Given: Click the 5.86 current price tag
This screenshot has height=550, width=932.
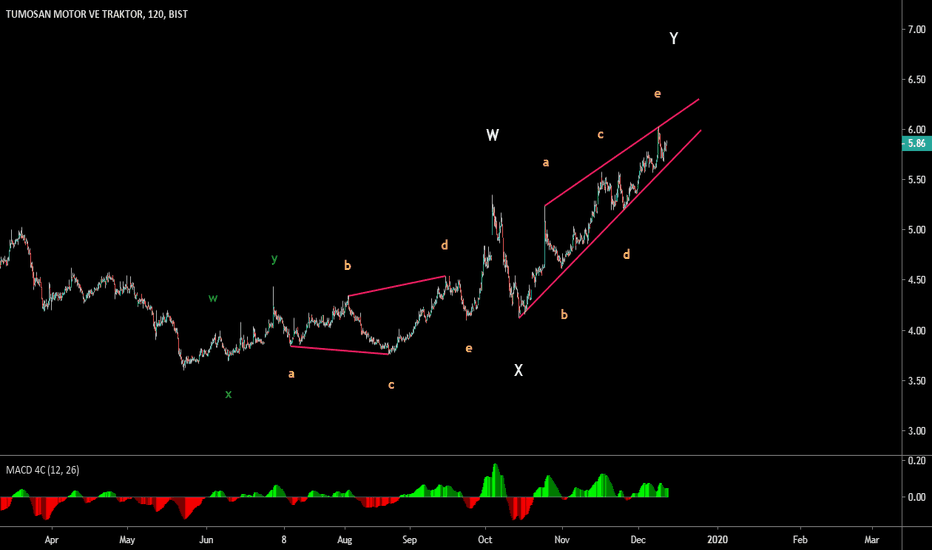Looking at the screenshot, I should (x=917, y=143).
